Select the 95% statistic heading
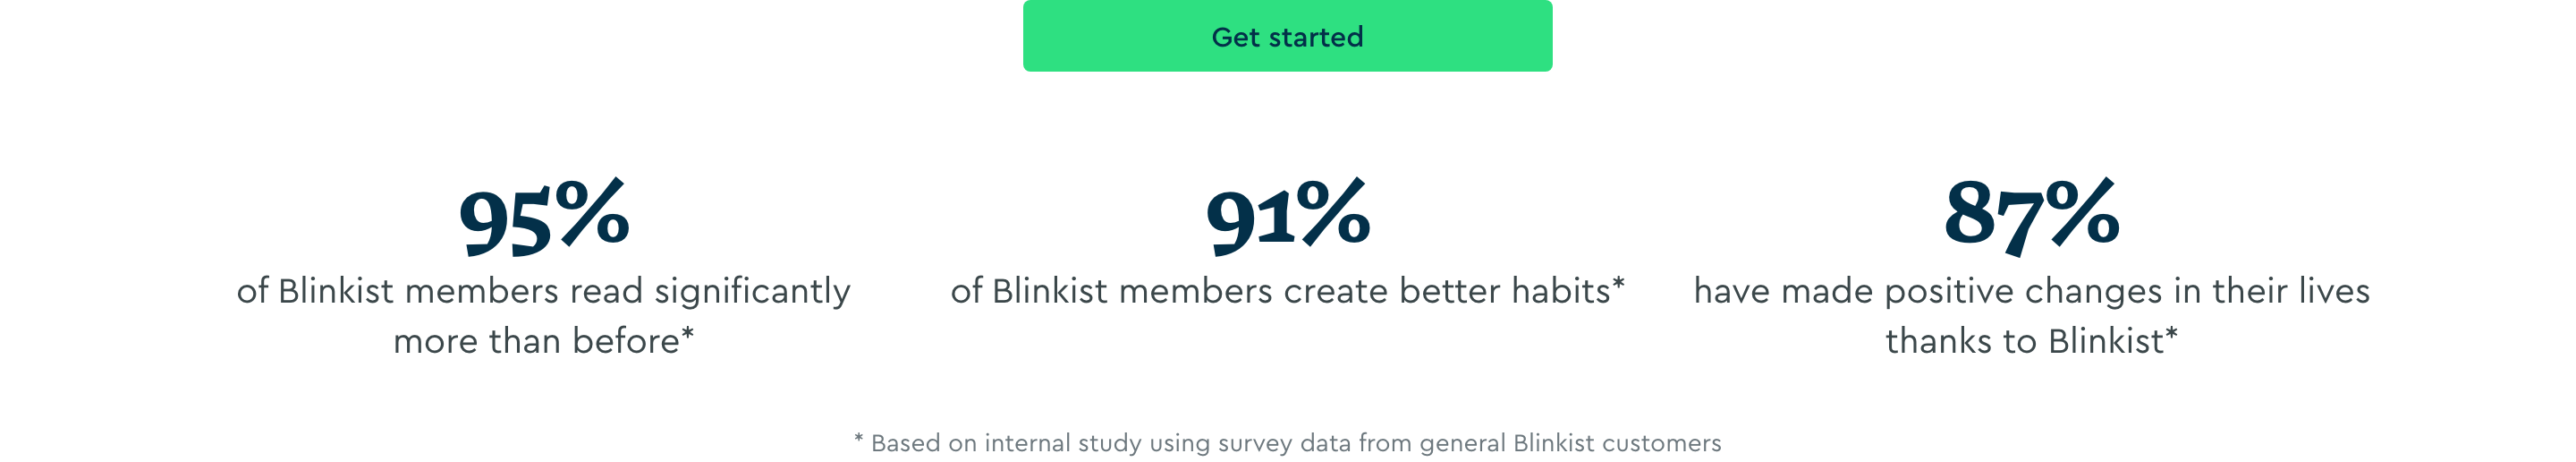Screen dimensions: 2576x462 [544, 215]
